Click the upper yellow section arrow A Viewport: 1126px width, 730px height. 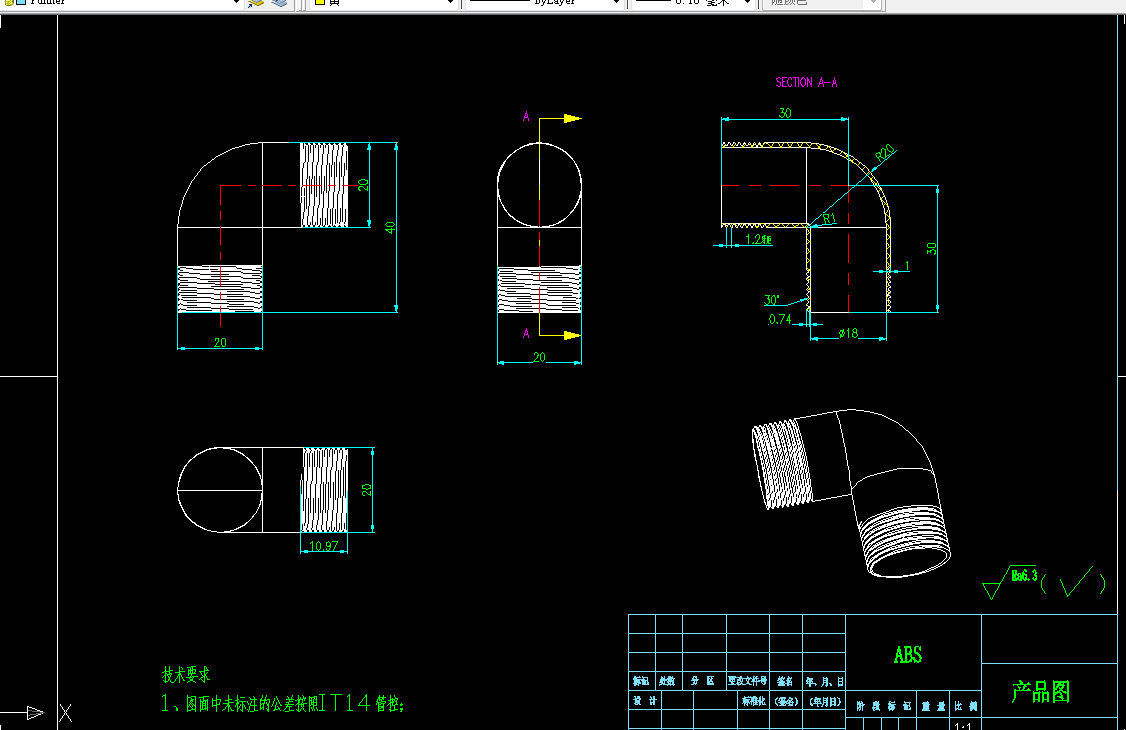pyautogui.click(x=572, y=118)
